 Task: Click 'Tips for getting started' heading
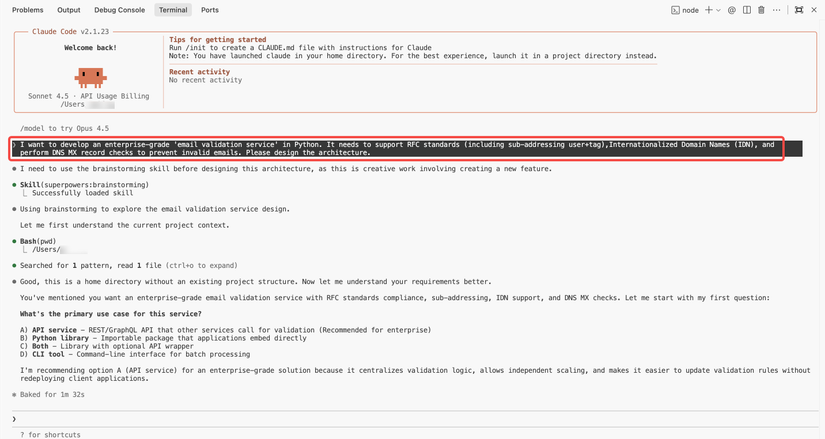(x=218, y=39)
